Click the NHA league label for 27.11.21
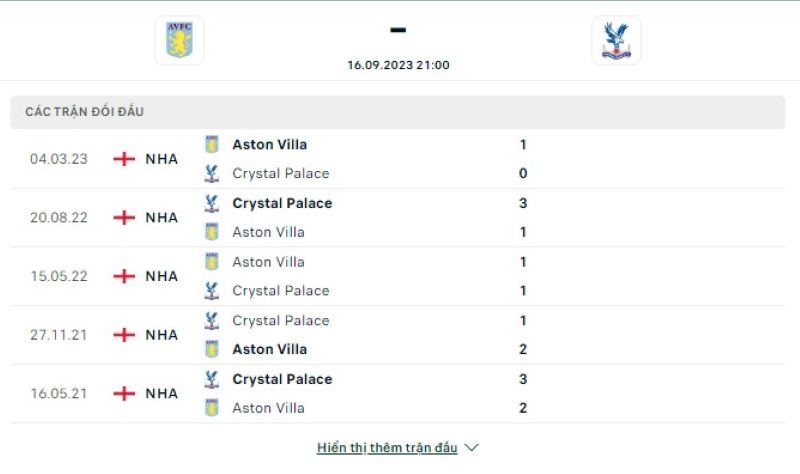The width and height of the screenshot is (800, 474). point(161,335)
